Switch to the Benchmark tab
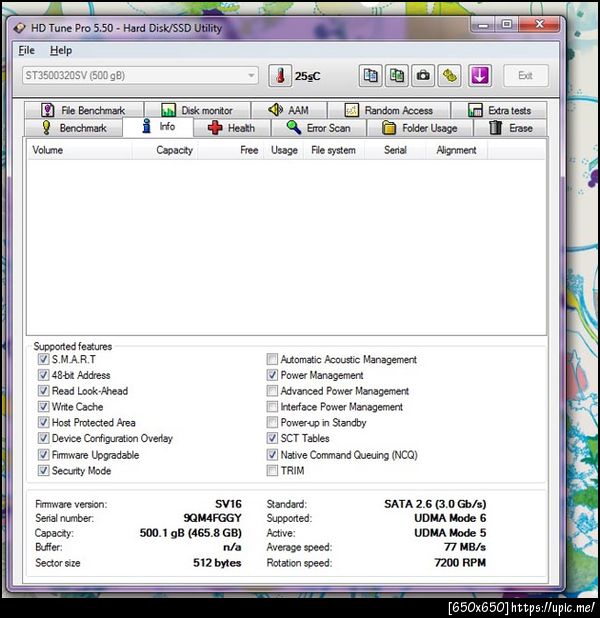Screen dimensions: 600x618 [x=74, y=128]
